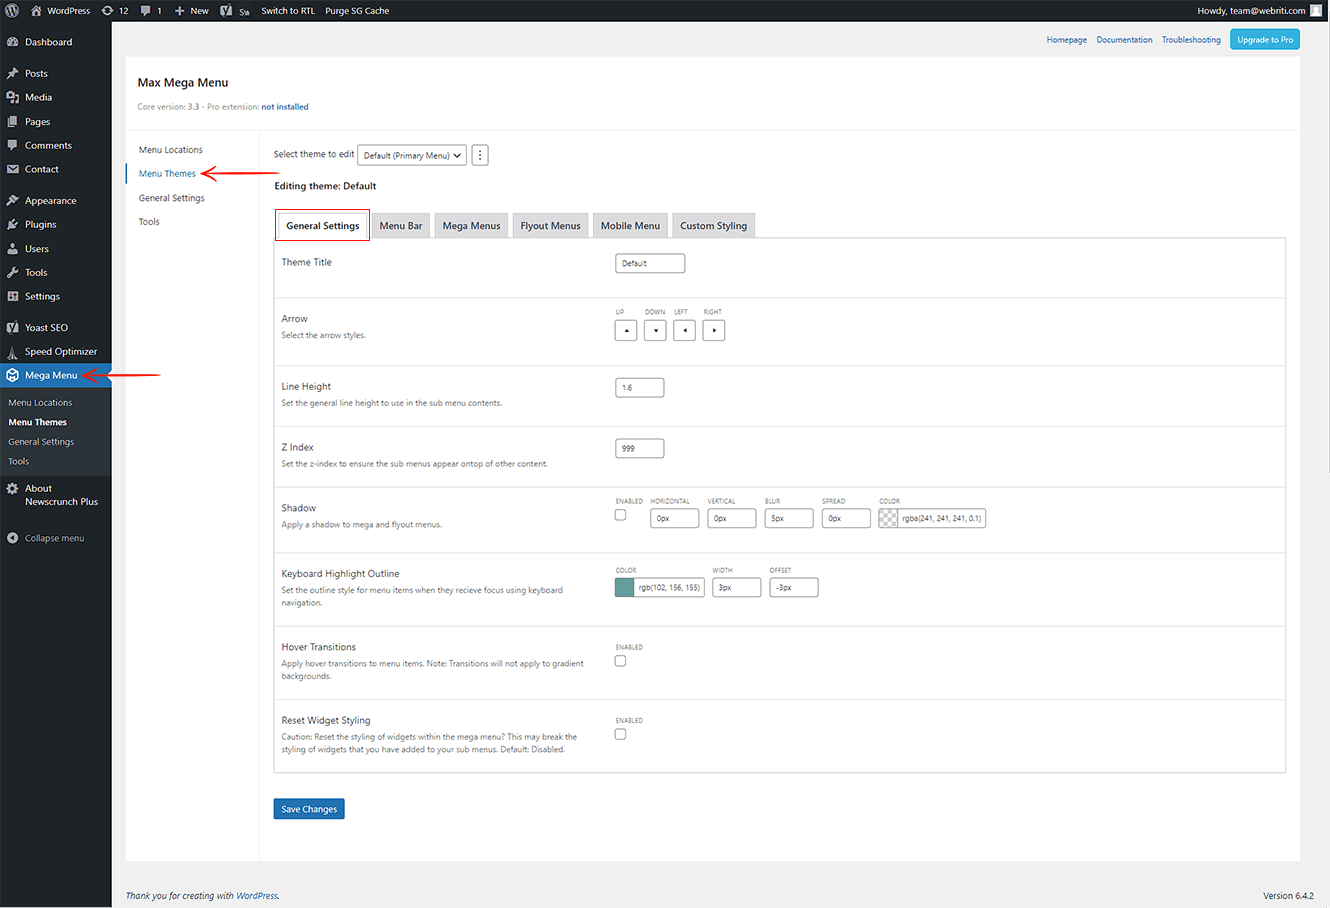Click the Dashboard gauge icon in sidebar

13,42
